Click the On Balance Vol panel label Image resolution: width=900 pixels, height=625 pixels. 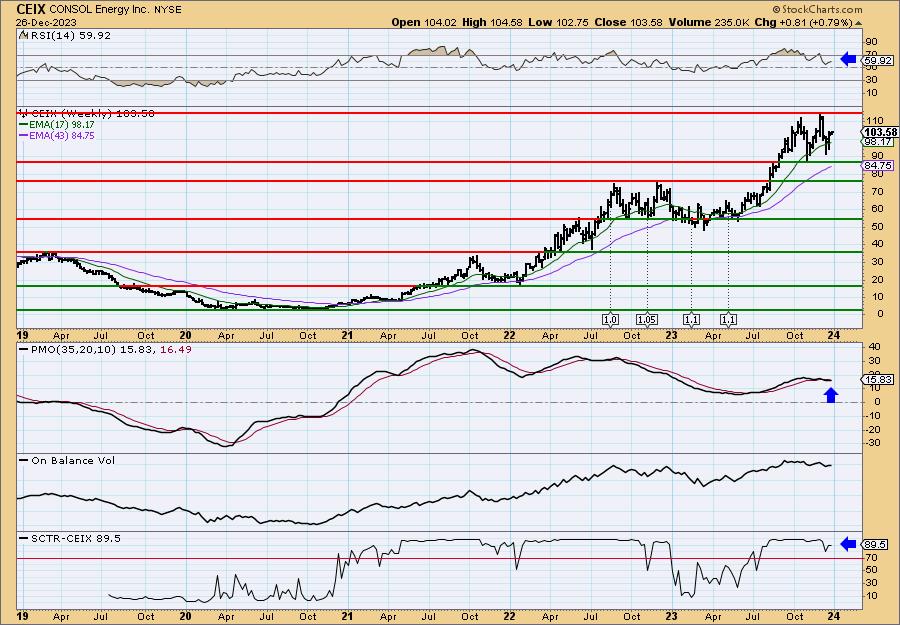pyautogui.click(x=73, y=461)
